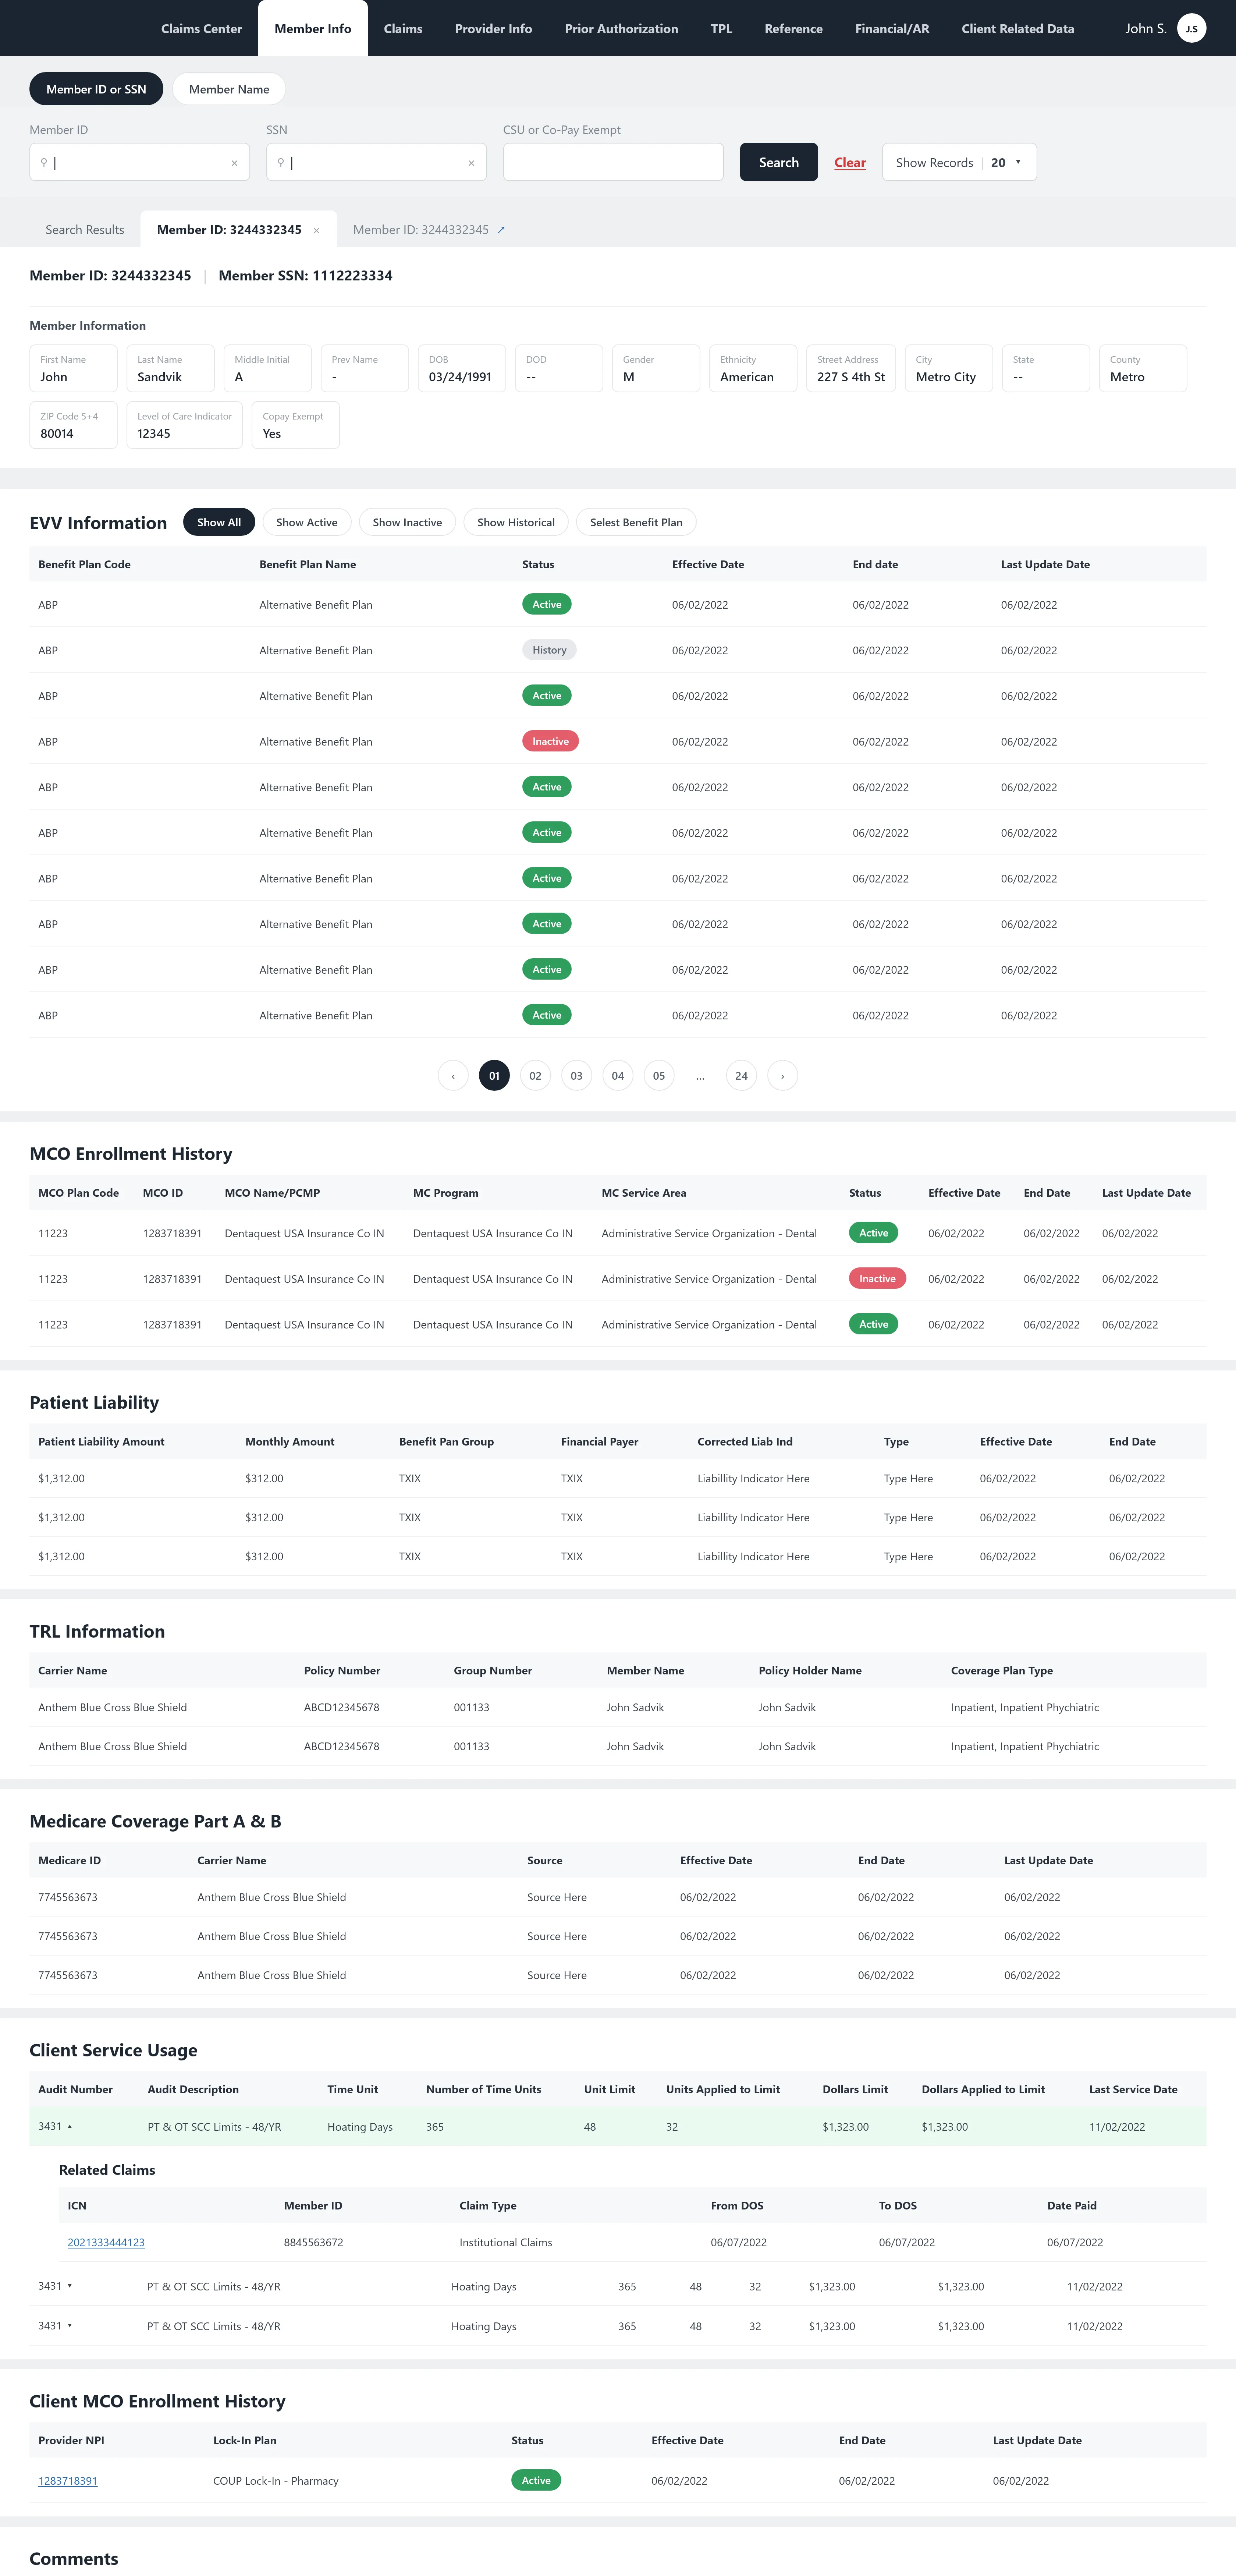Click the ZIP Code 80014 field
The image size is (1236, 2576).
click(x=73, y=425)
